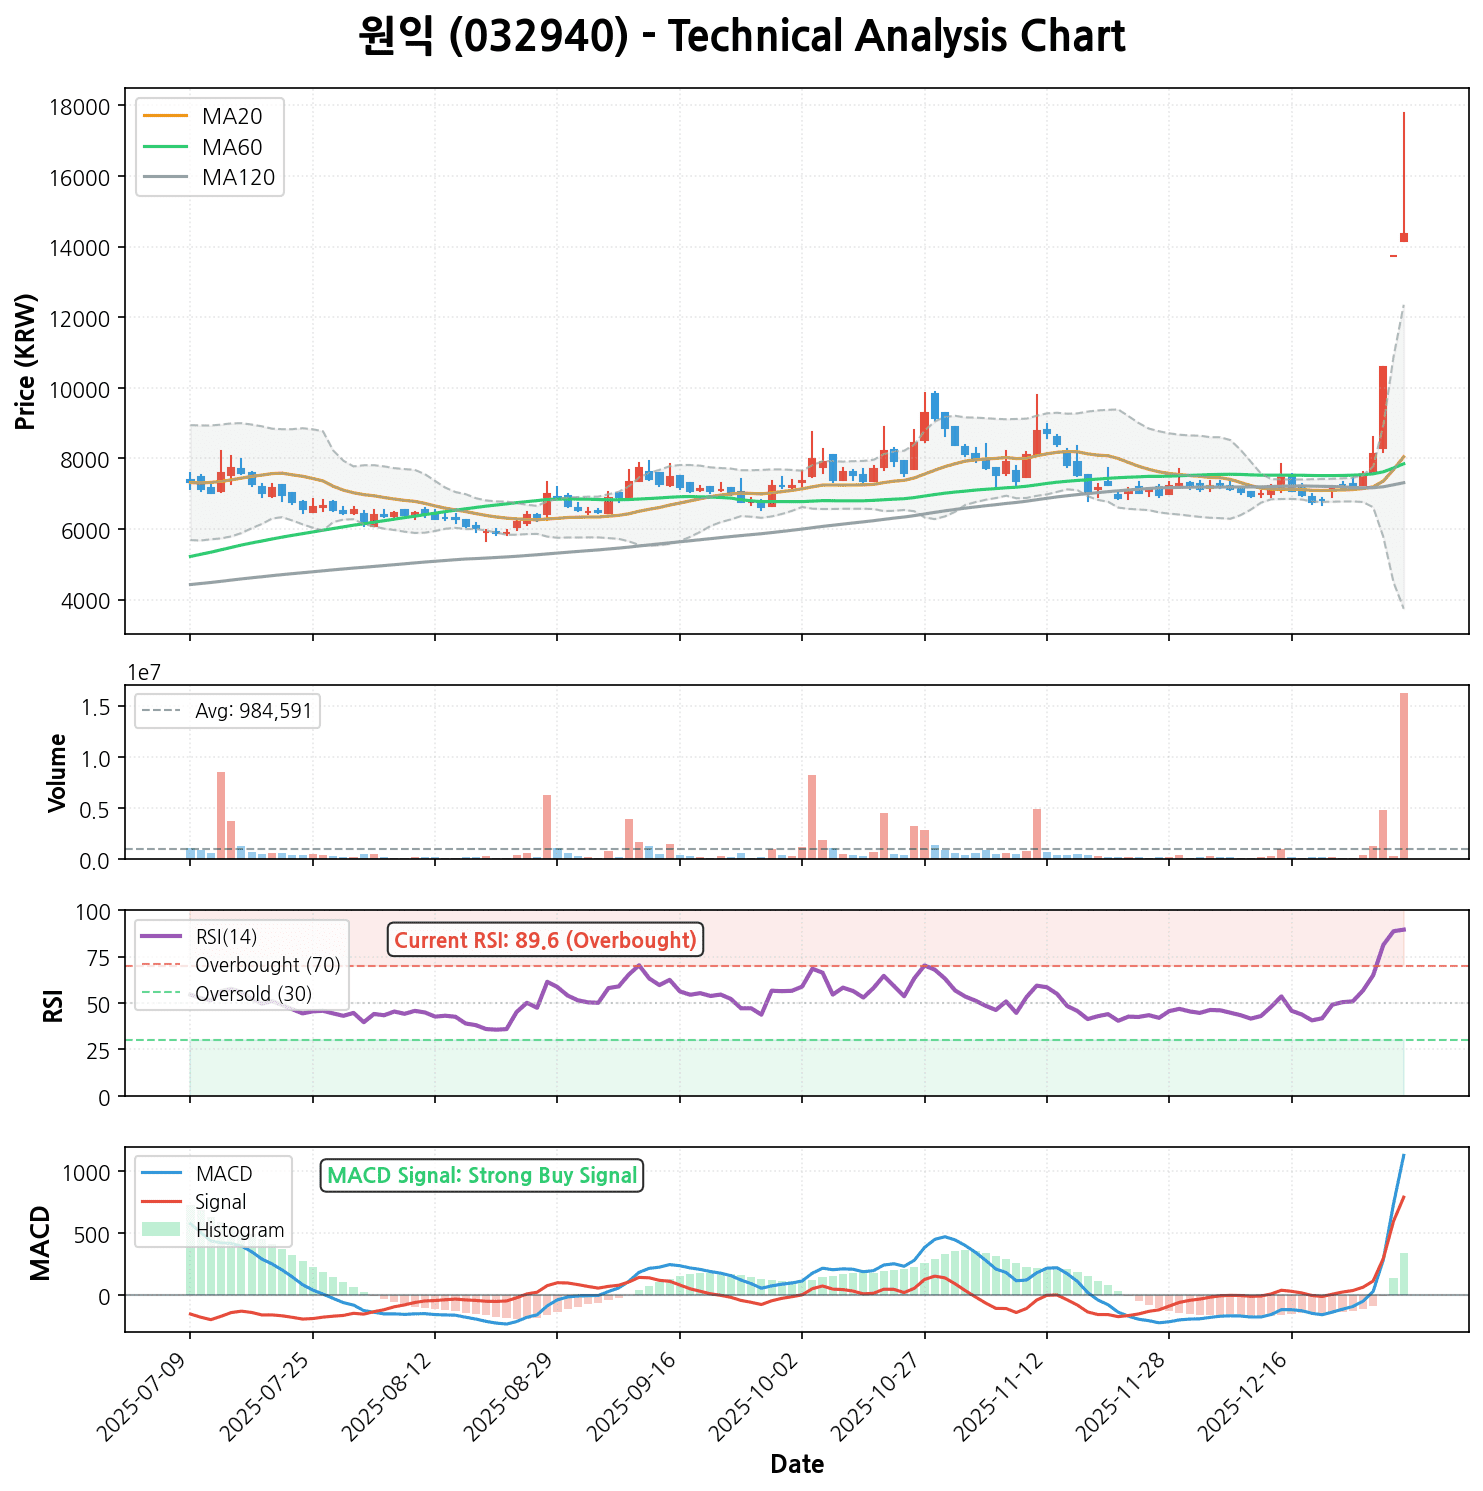Image resolution: width=1483 pixels, height=1491 pixels.
Task: Click the chart title 원익 (032940)
Action: (741, 37)
